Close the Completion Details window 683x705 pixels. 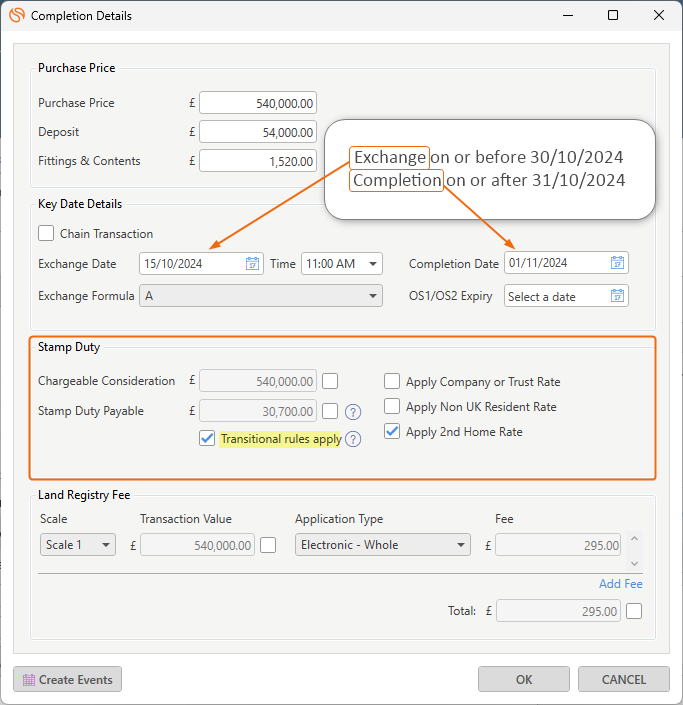(x=659, y=15)
